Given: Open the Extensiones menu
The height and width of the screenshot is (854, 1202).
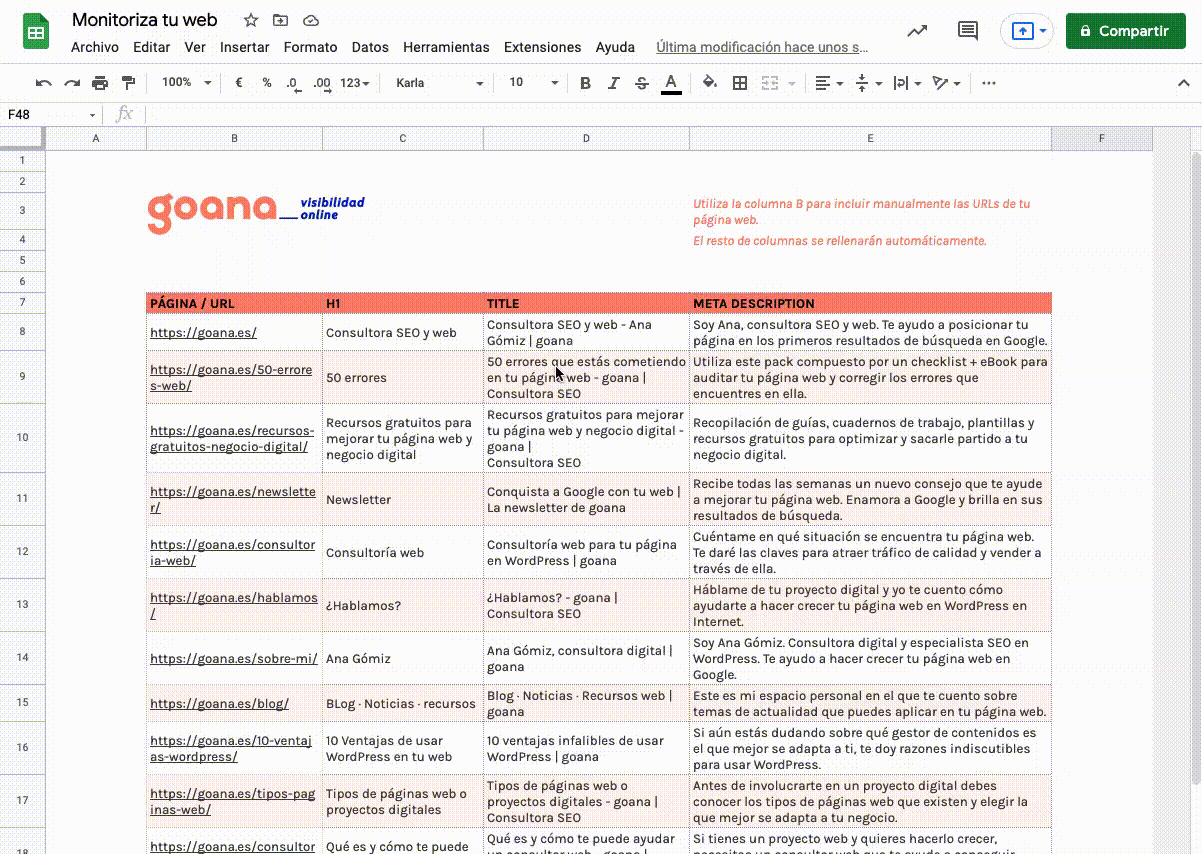Looking at the screenshot, I should click(x=542, y=47).
